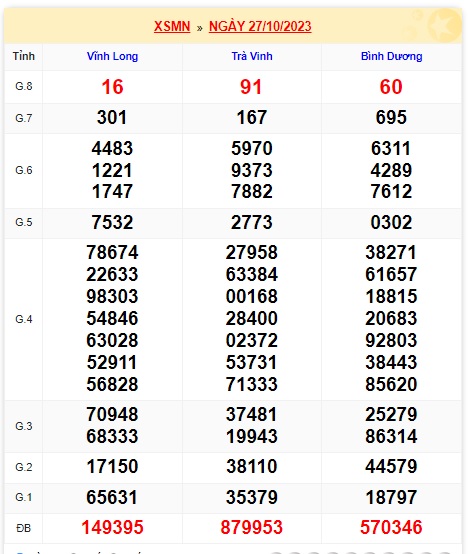The height and width of the screenshot is (554, 470).
Task: Select the G.2 number 44579
Action: 391,466
